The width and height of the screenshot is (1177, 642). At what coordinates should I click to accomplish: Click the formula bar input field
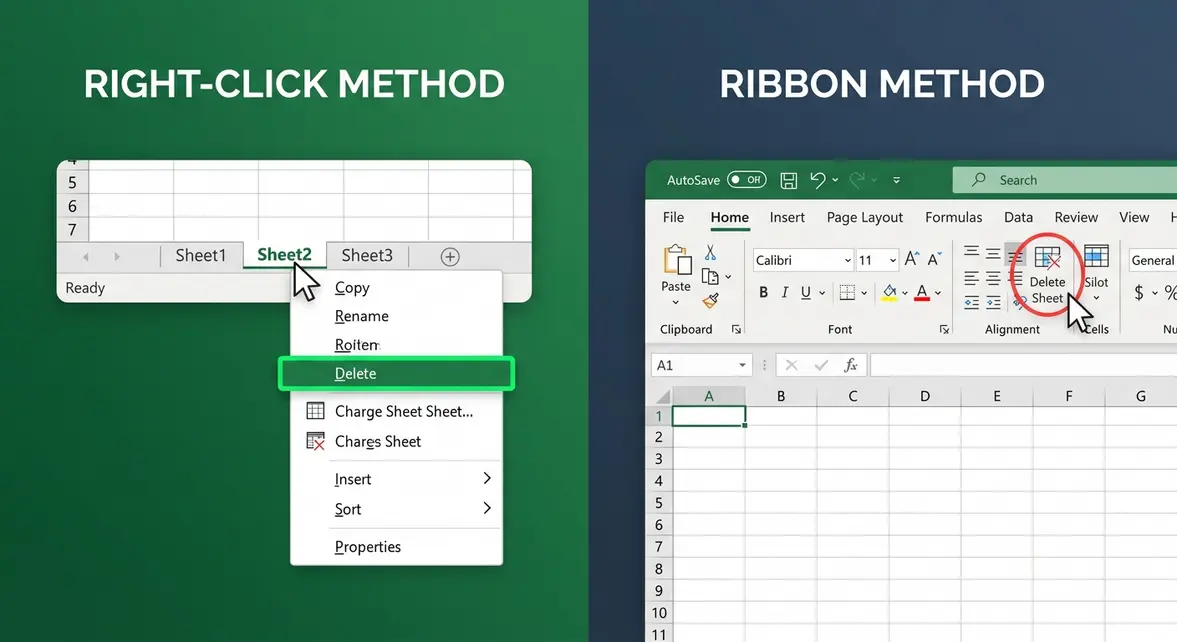pyautogui.click(x=1023, y=365)
